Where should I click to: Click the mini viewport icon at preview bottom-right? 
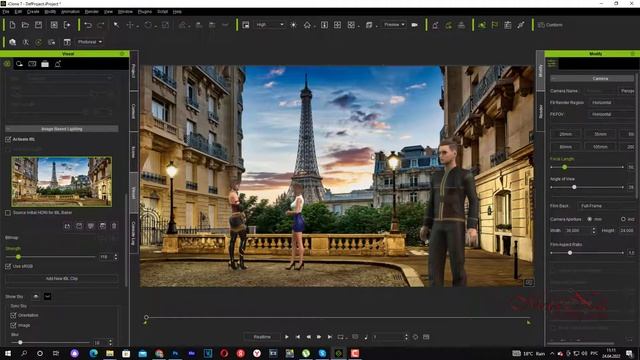[529, 282]
